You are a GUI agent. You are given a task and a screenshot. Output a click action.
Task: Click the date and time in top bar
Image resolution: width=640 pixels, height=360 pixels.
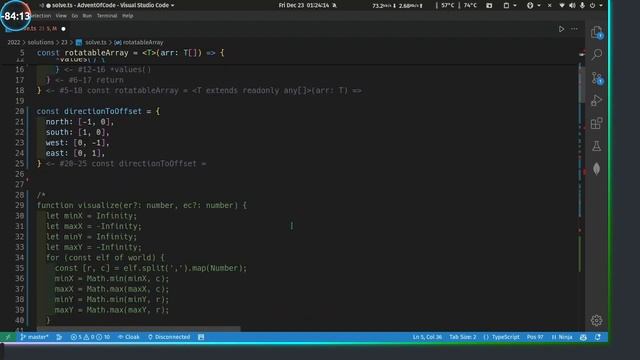304,5
